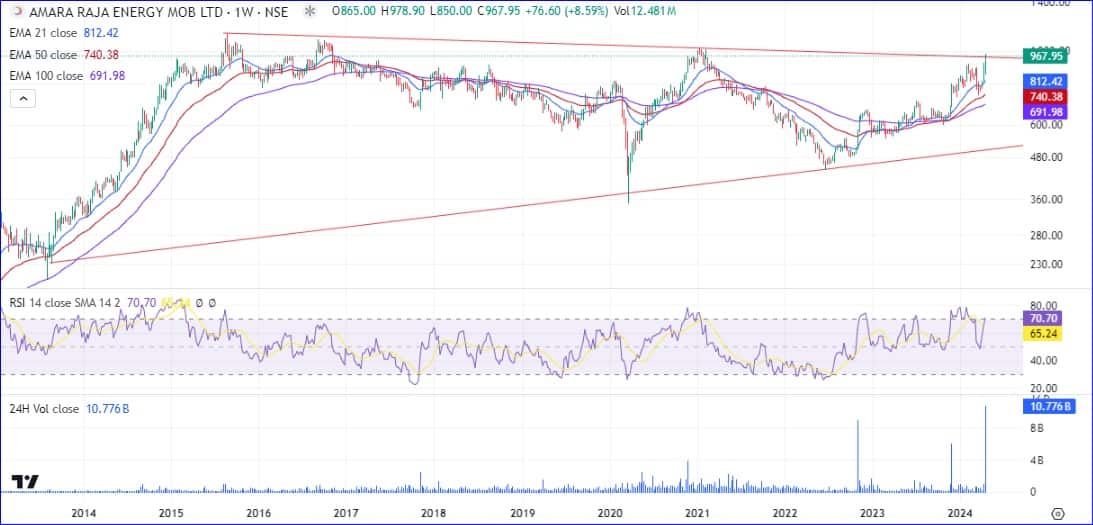Screen dimensions: 1093x525
Task: Click the 65.24 RSI average tag
Action: tap(1041, 334)
